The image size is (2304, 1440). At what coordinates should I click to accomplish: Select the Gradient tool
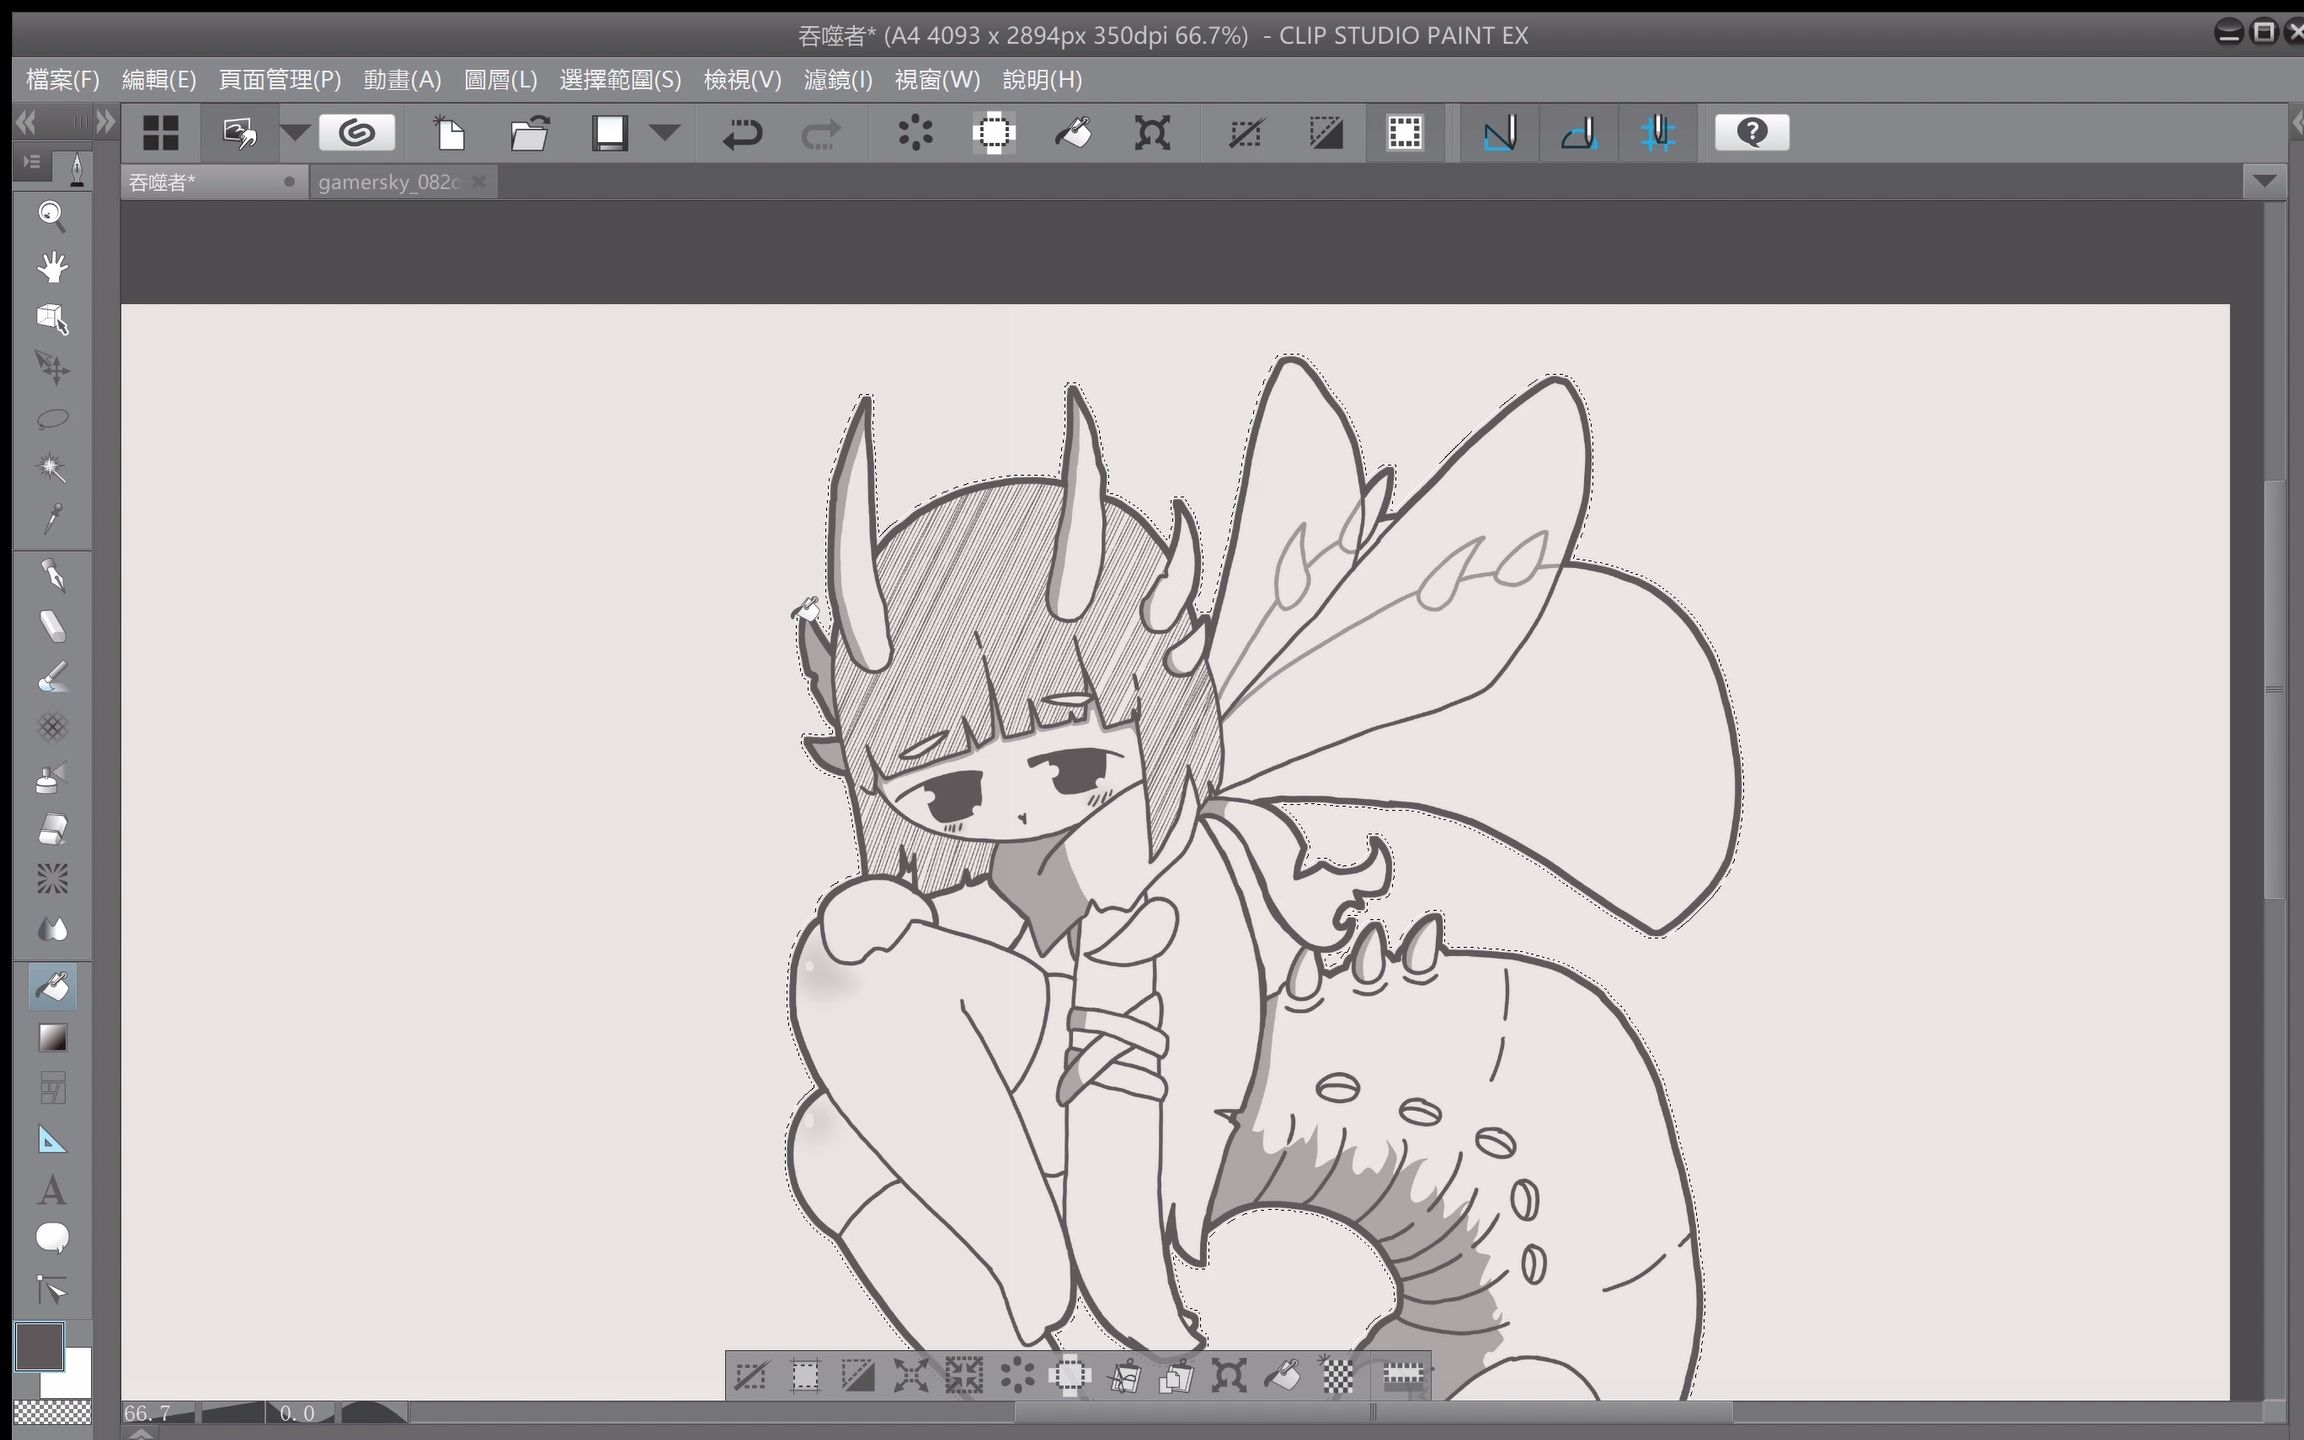(x=52, y=1038)
